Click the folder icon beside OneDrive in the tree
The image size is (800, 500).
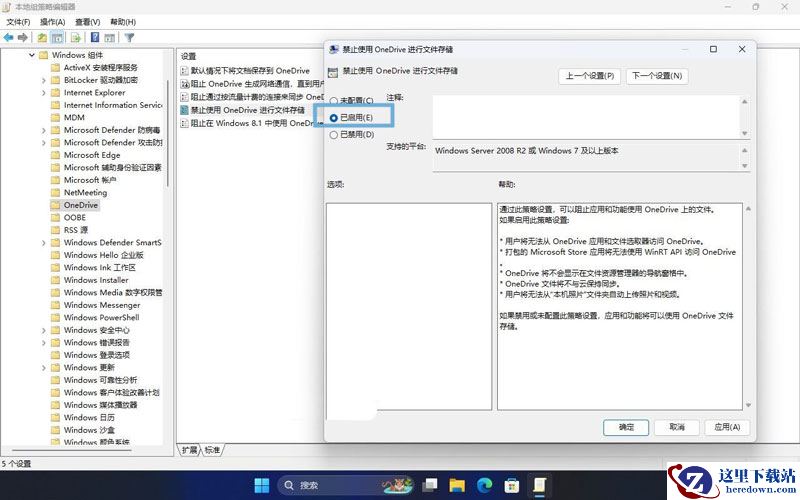tap(56, 205)
